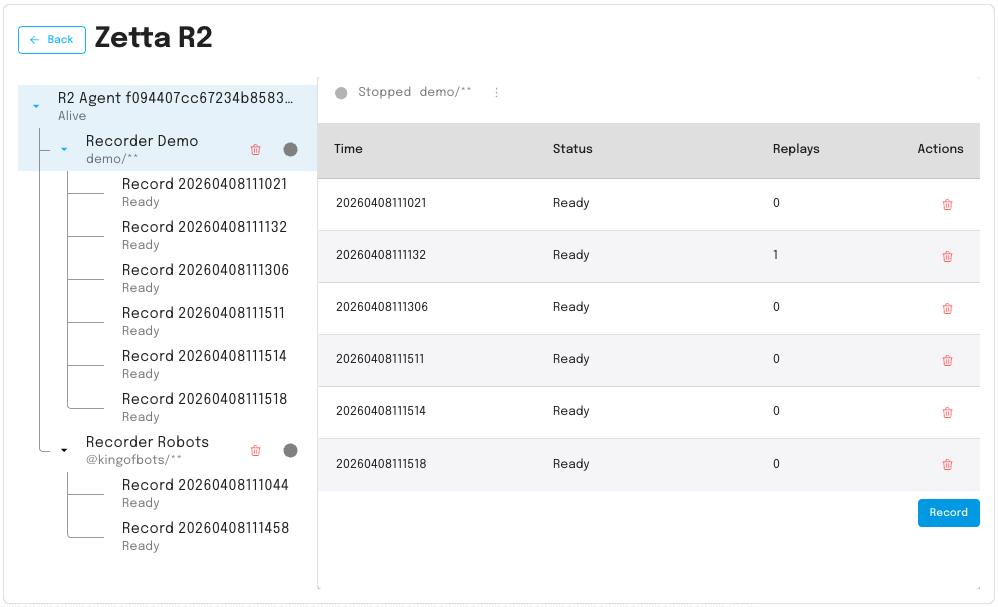The image size is (998, 607).
Task: Start recording with the blue Record button
Action: 948,513
